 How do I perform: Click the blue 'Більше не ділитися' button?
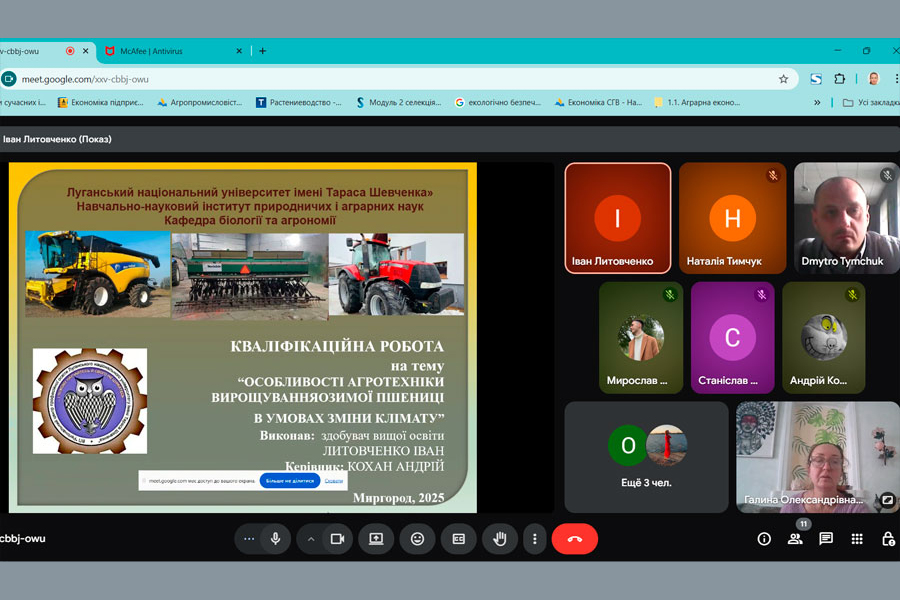point(289,481)
